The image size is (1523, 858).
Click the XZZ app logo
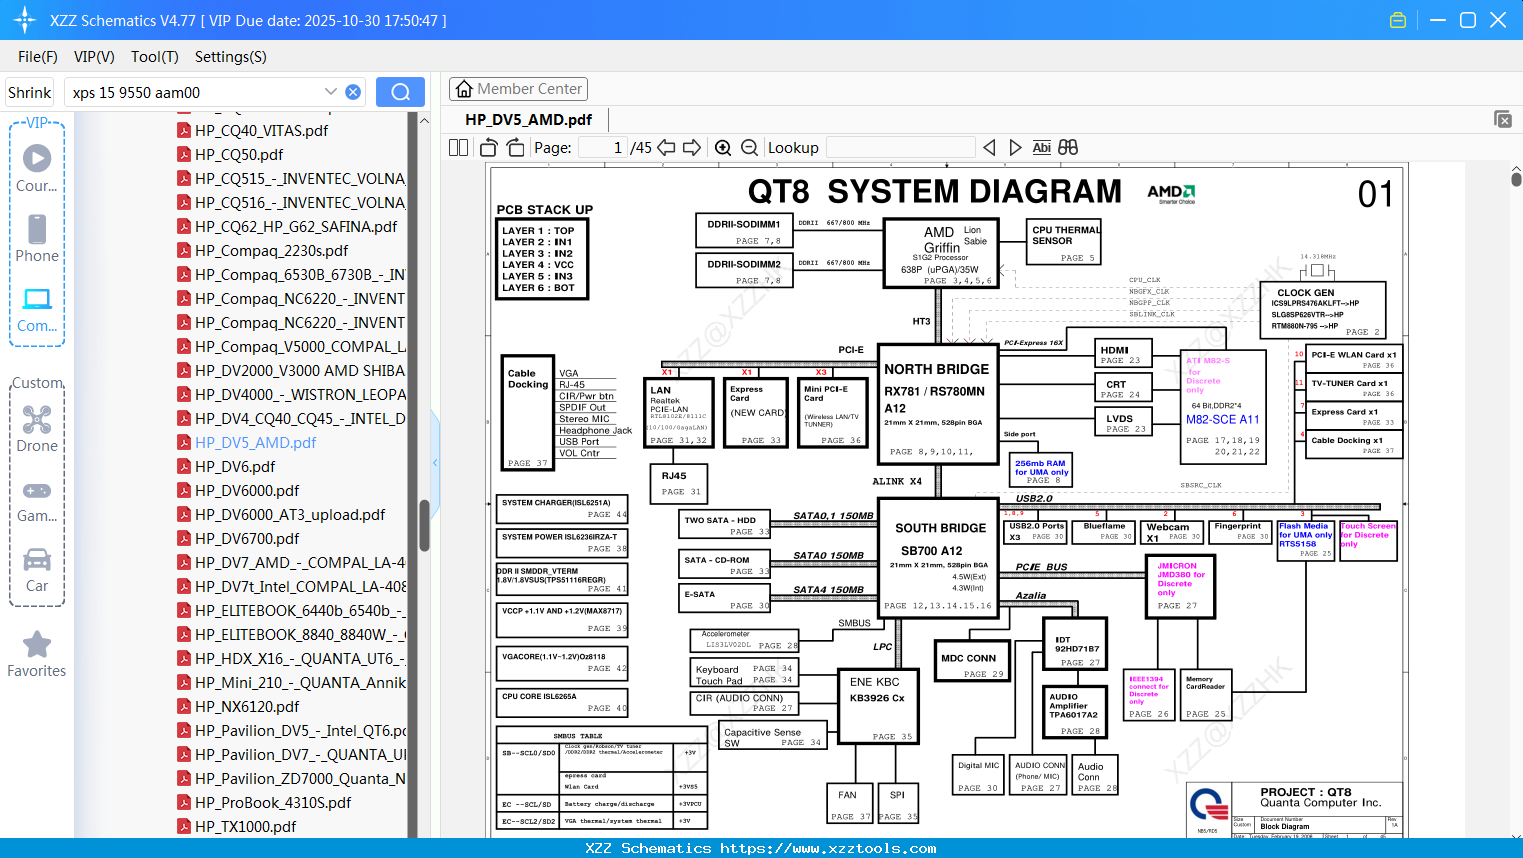(24, 20)
